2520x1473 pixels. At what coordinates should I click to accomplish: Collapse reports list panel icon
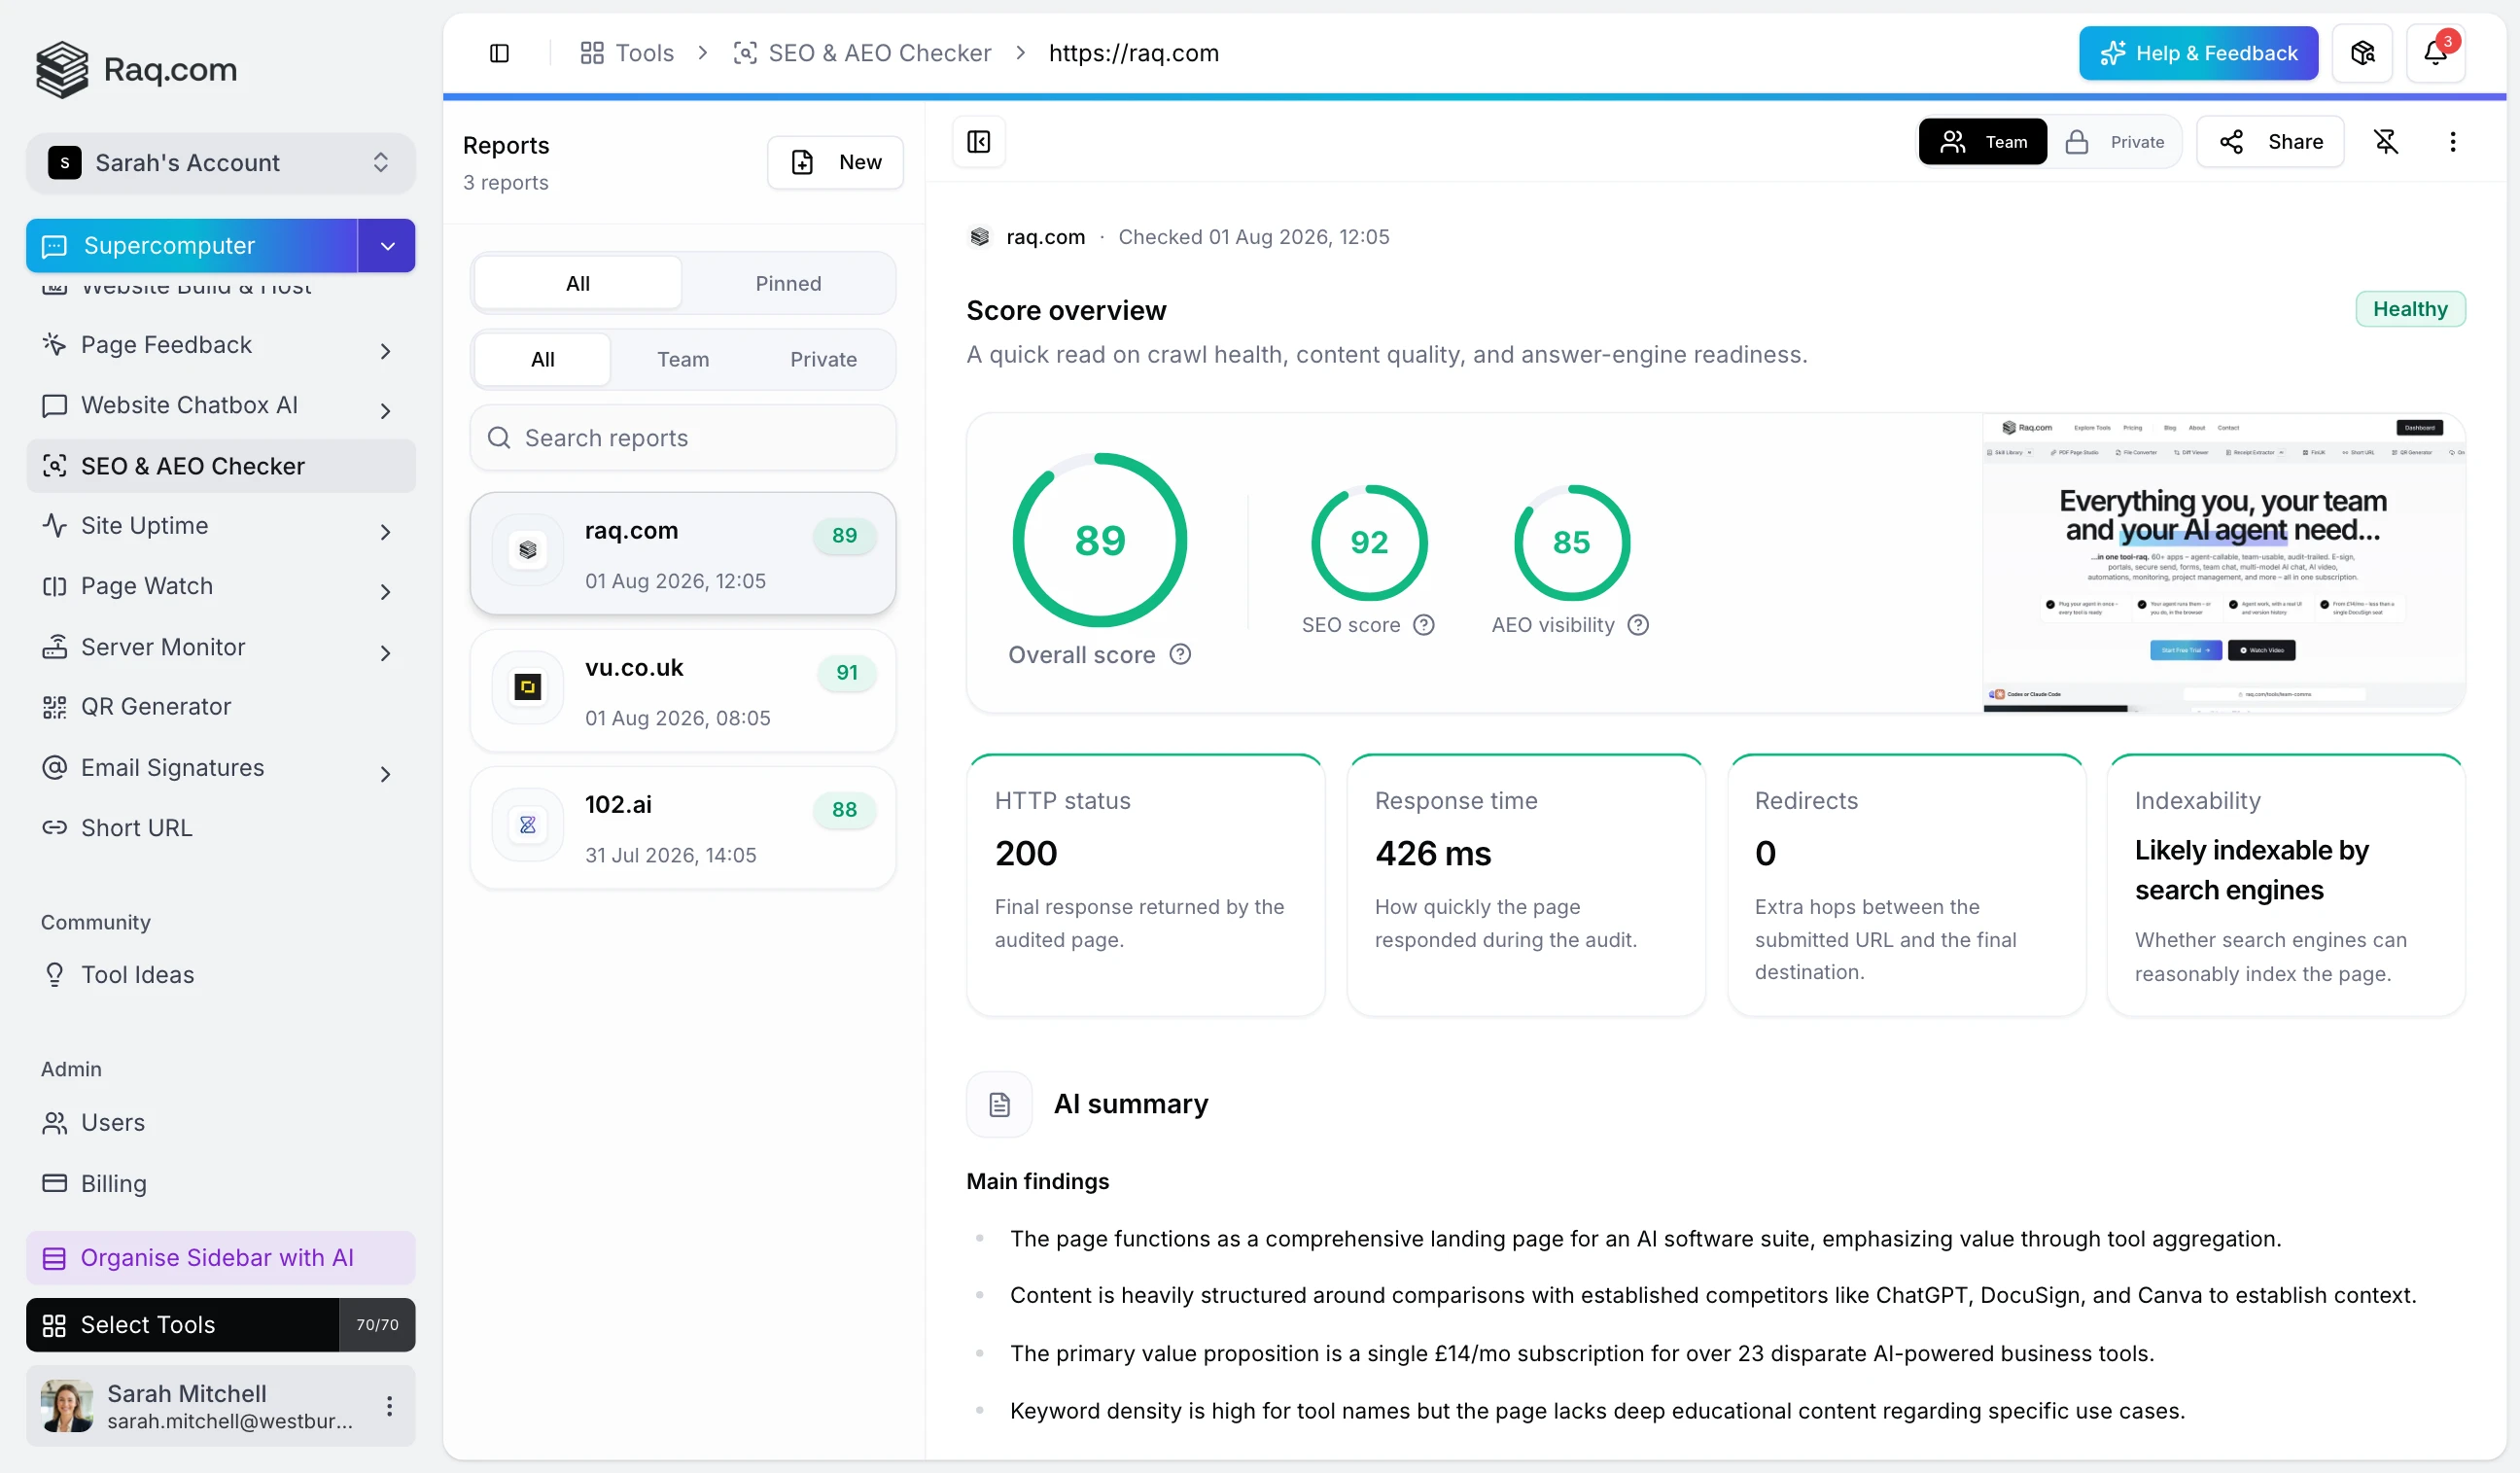click(979, 142)
